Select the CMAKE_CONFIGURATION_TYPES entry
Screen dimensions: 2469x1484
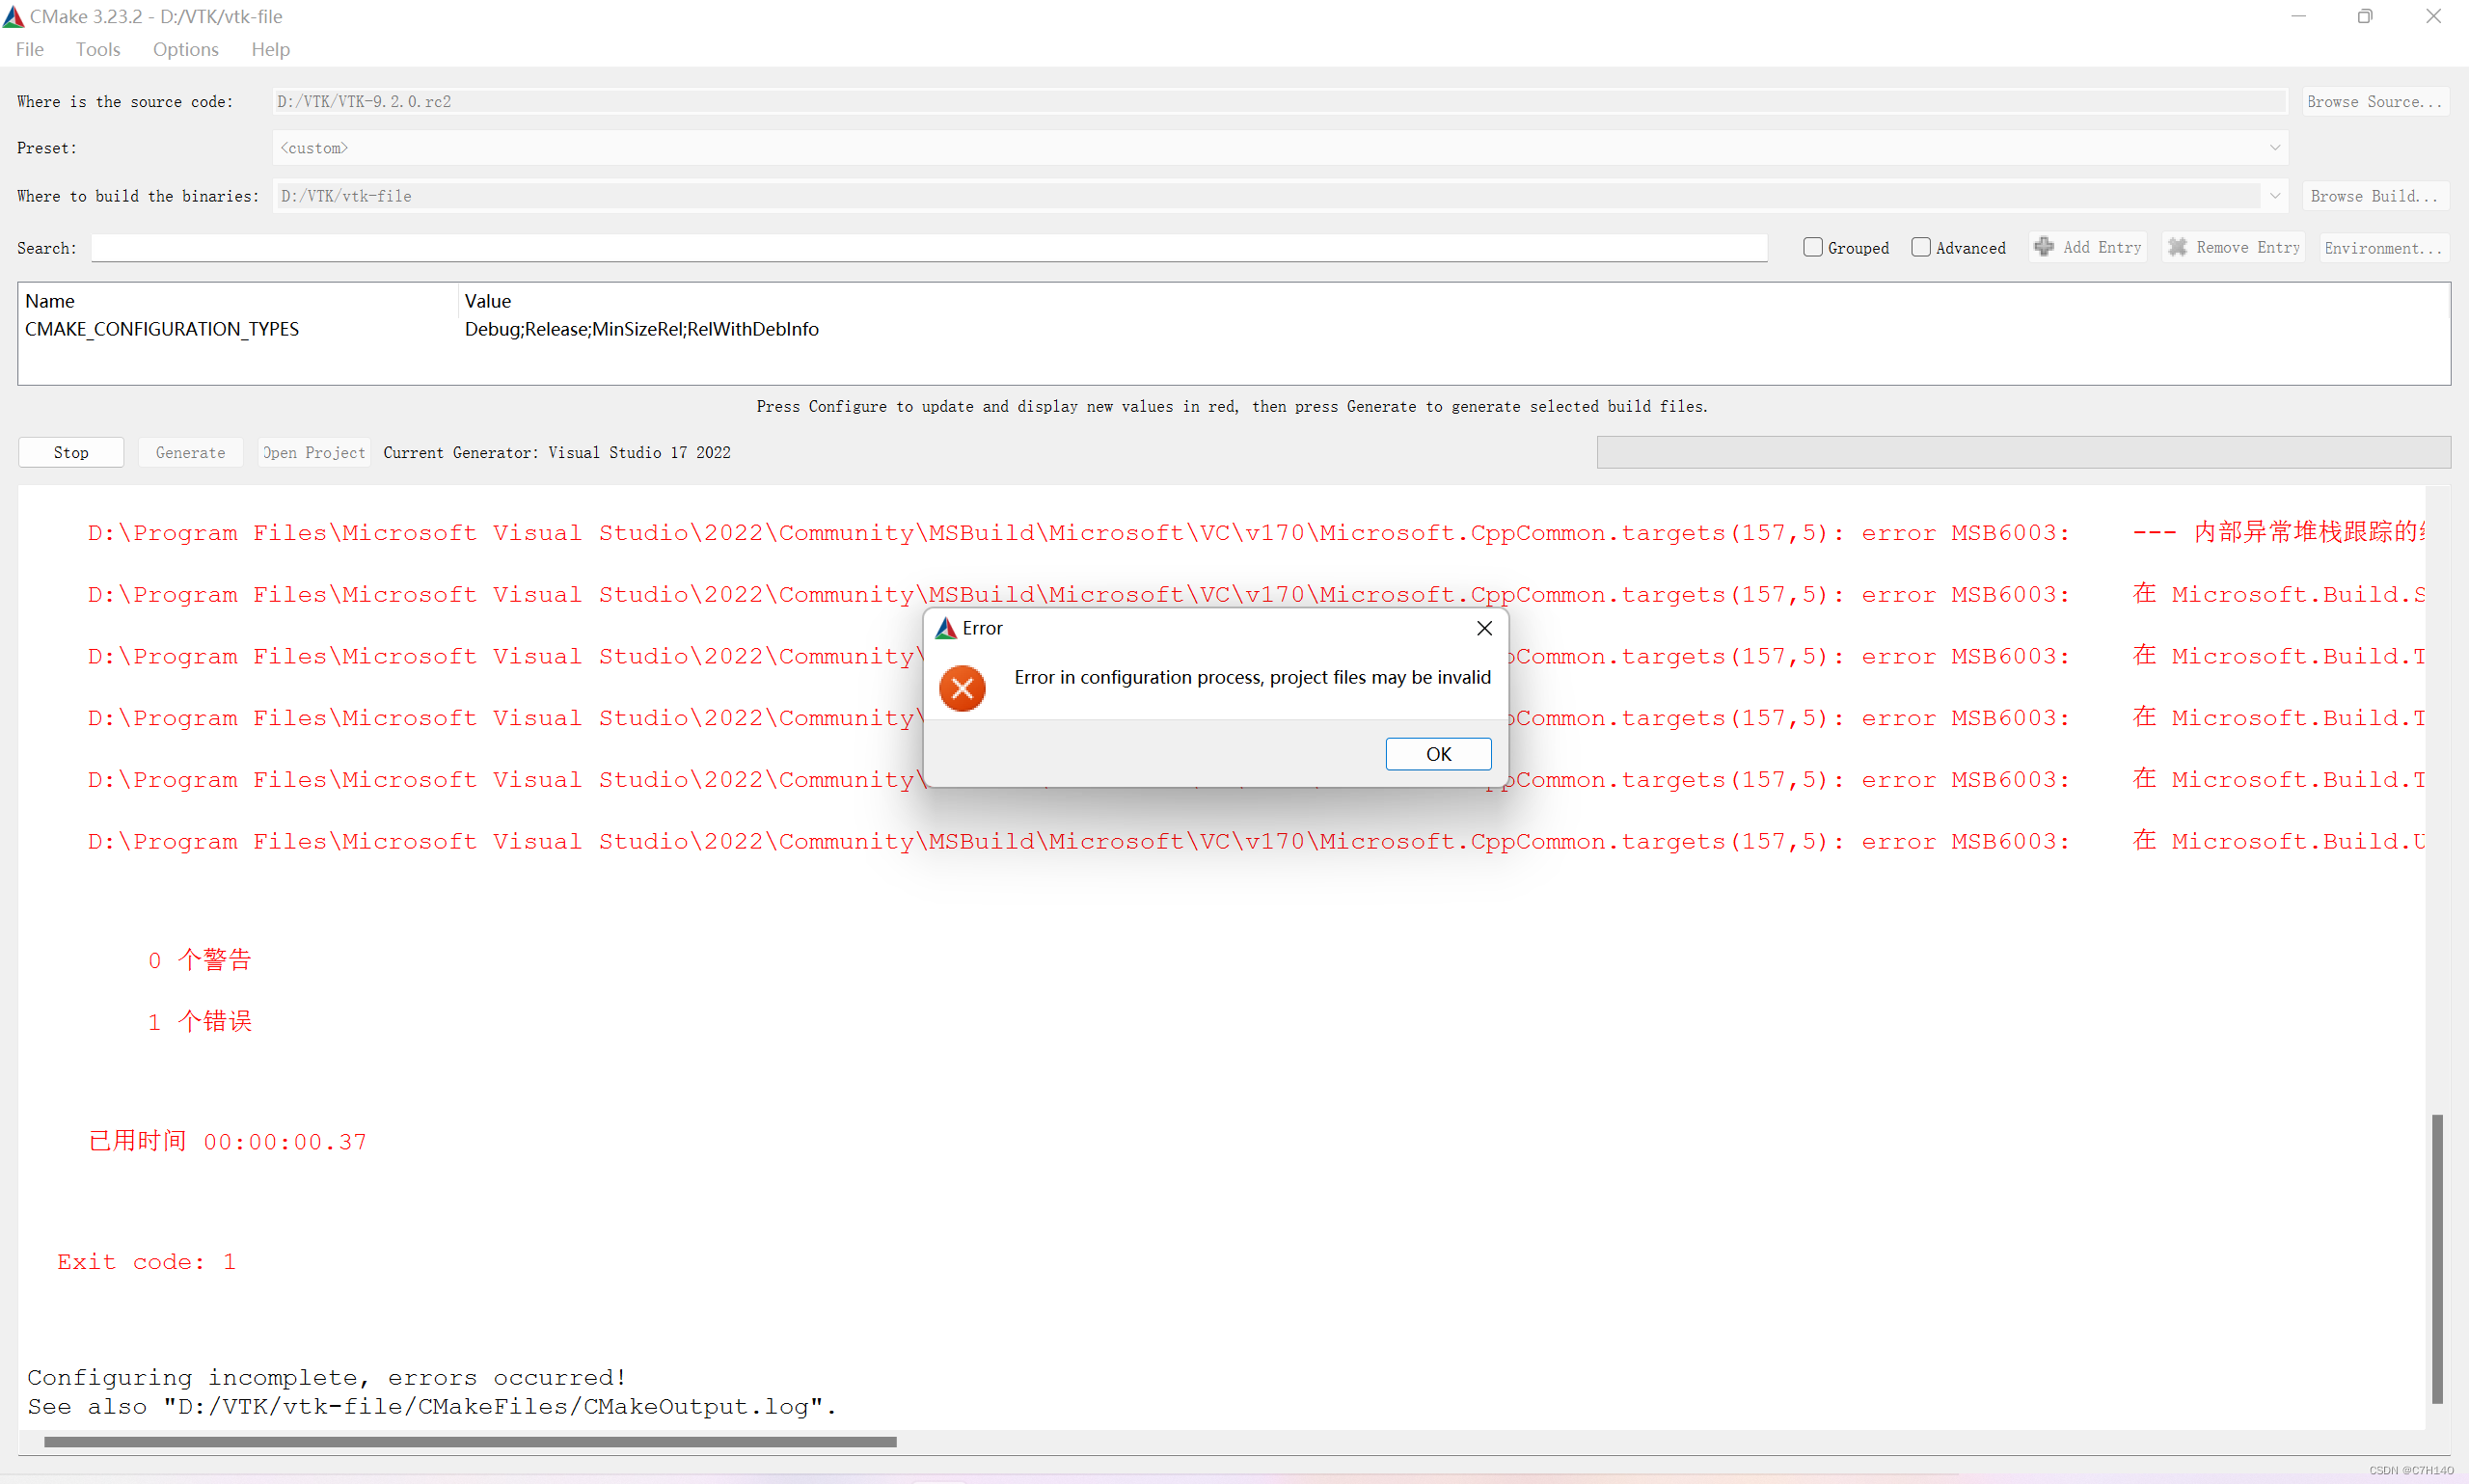click(161, 328)
